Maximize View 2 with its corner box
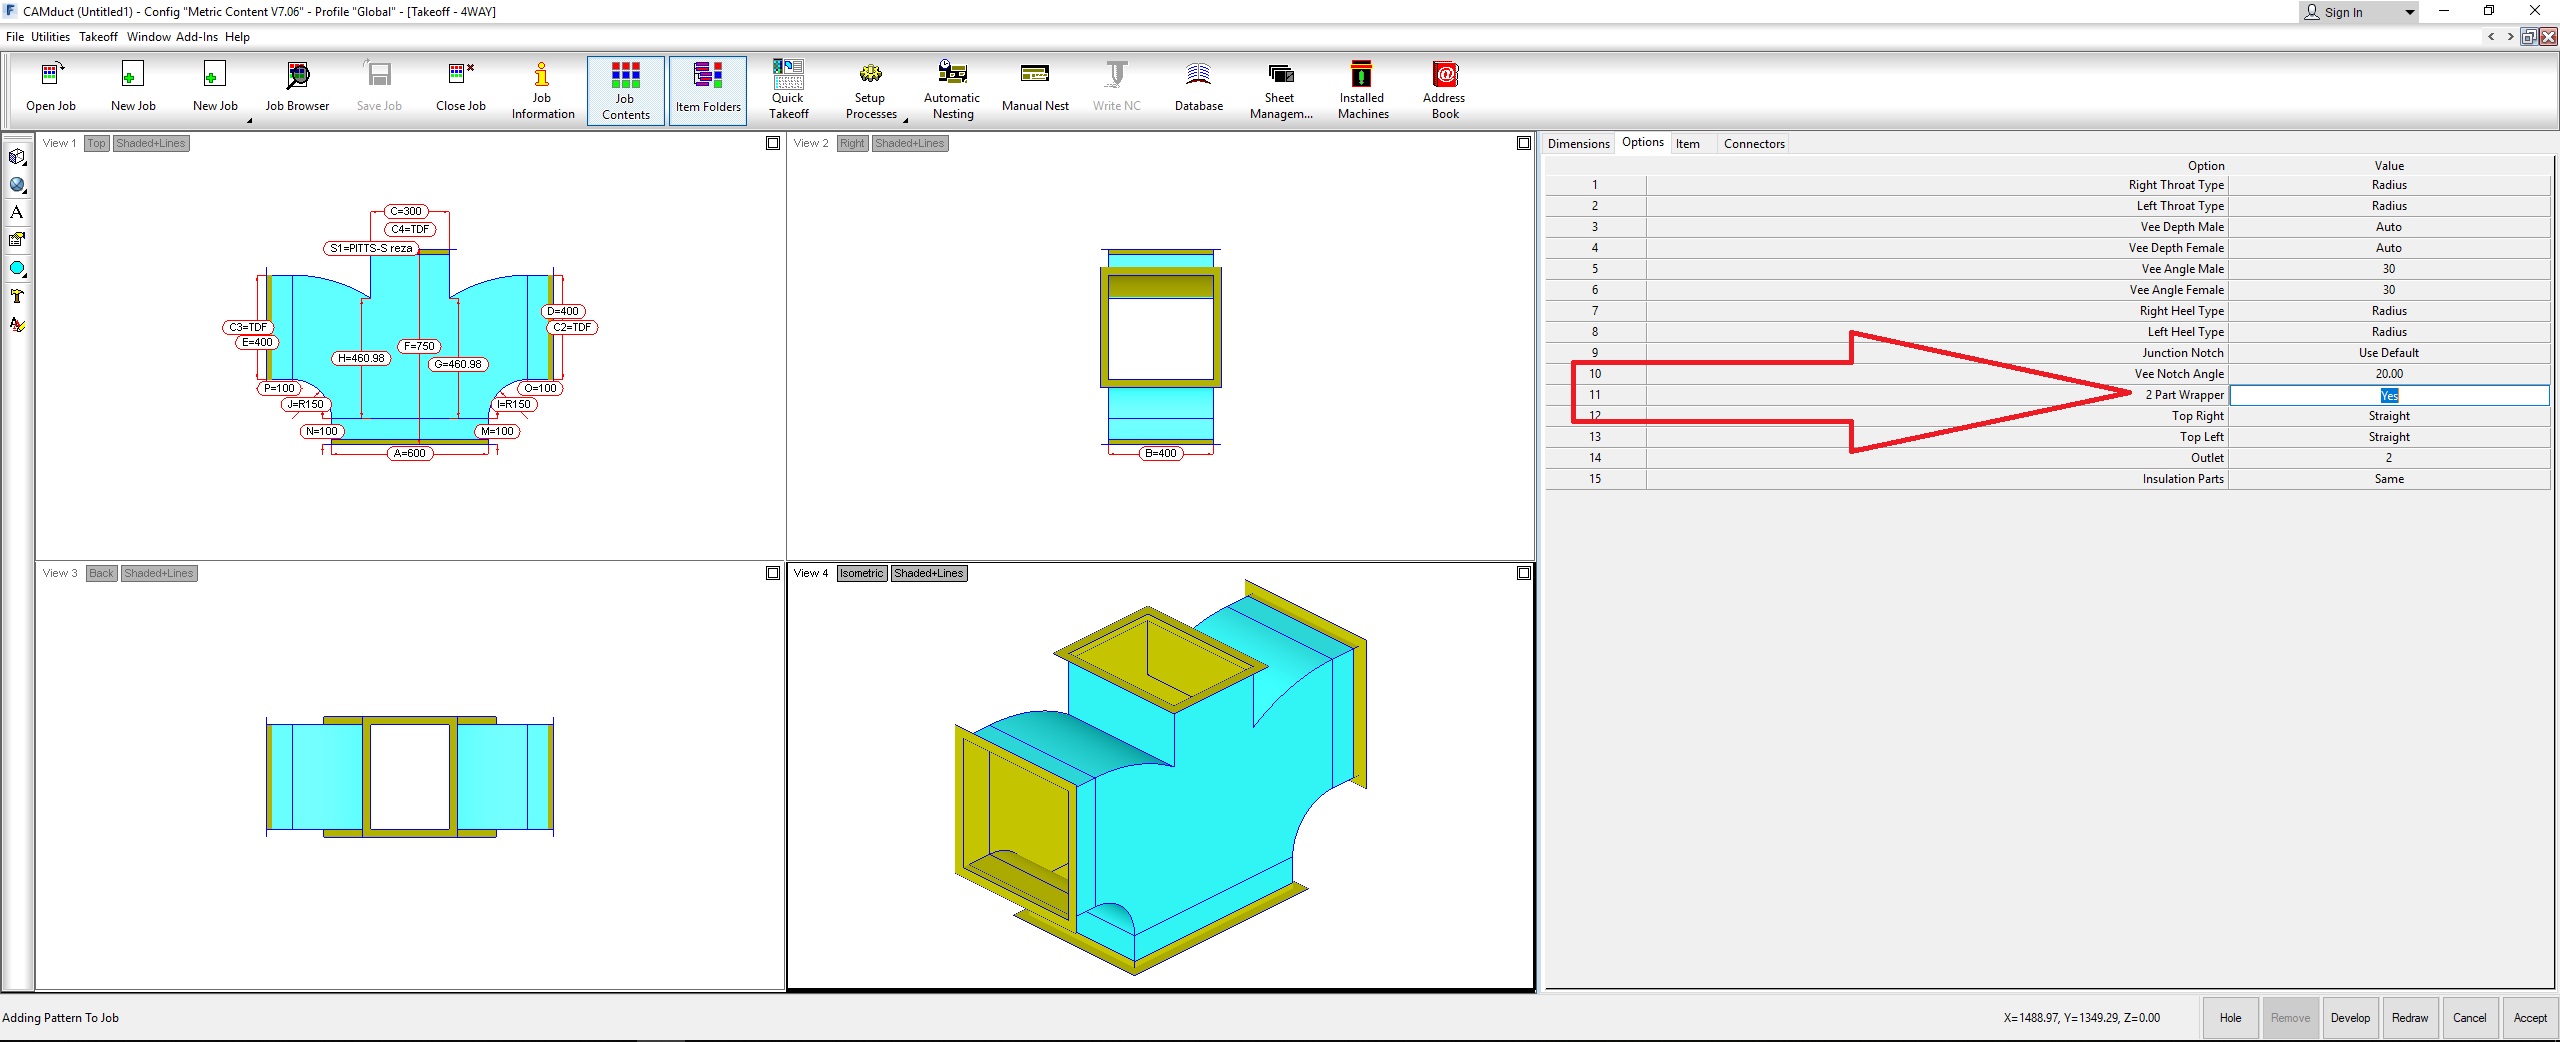The width and height of the screenshot is (2560, 1042). (1522, 142)
